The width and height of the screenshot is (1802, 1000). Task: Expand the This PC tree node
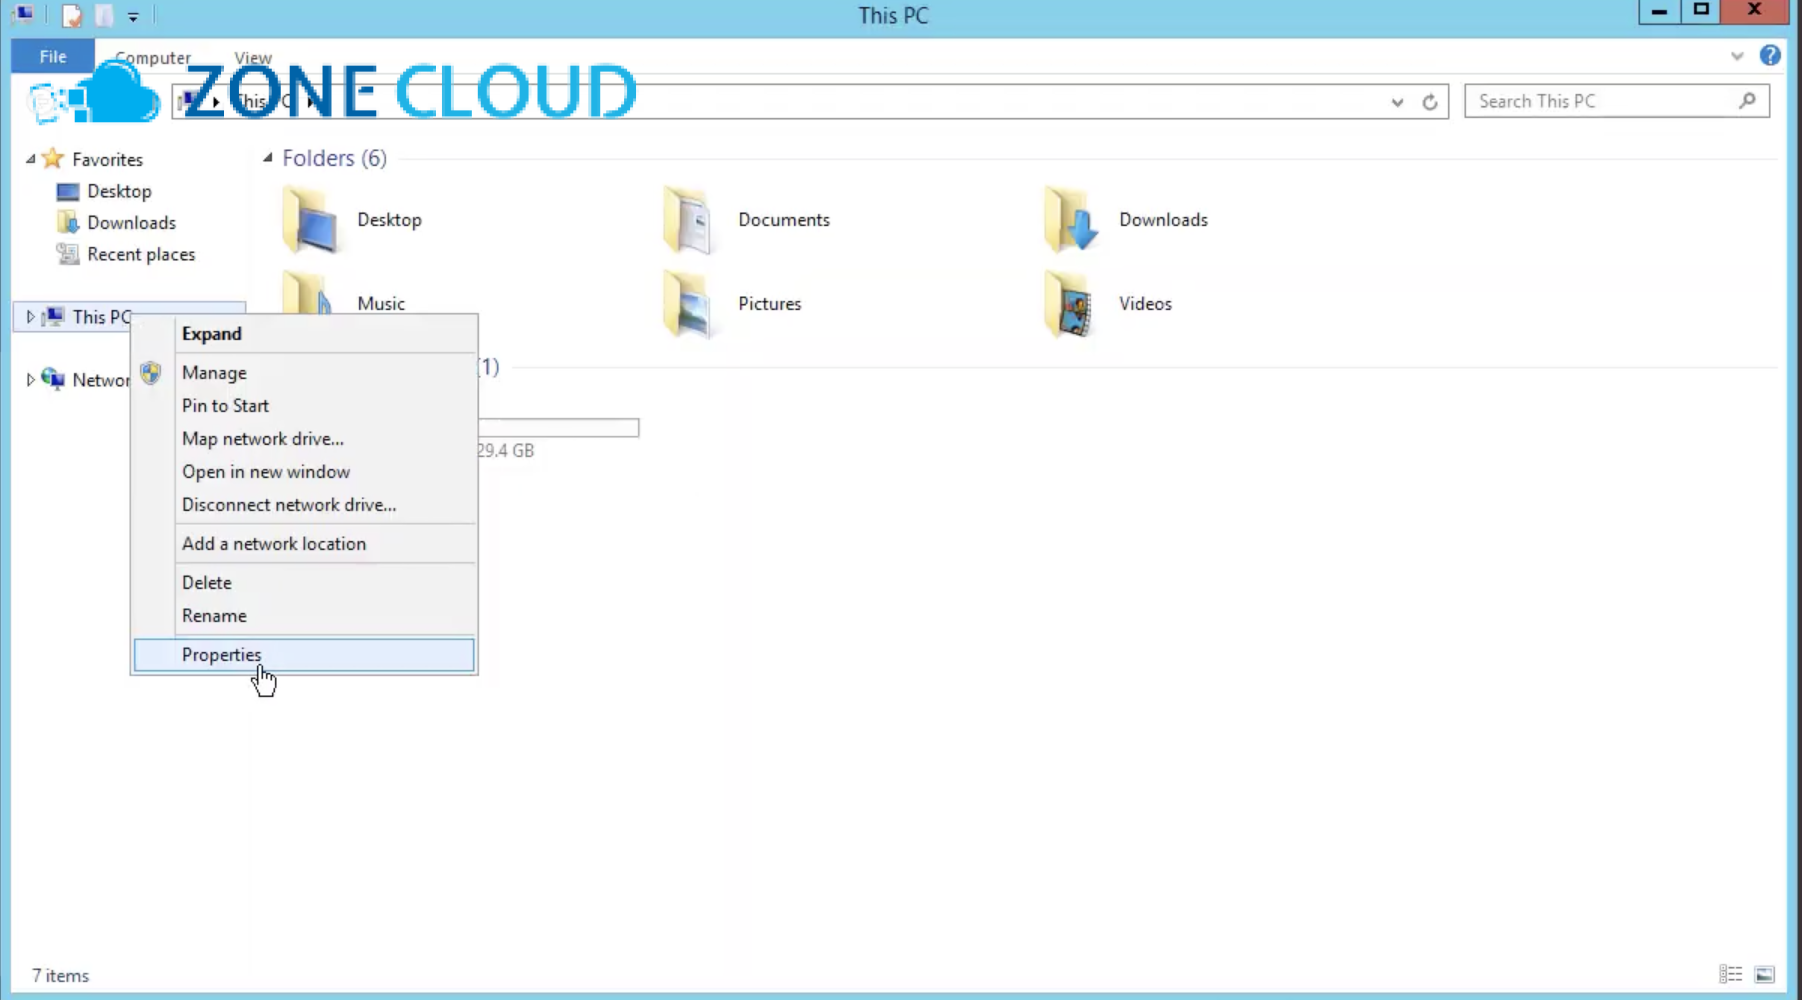point(31,317)
